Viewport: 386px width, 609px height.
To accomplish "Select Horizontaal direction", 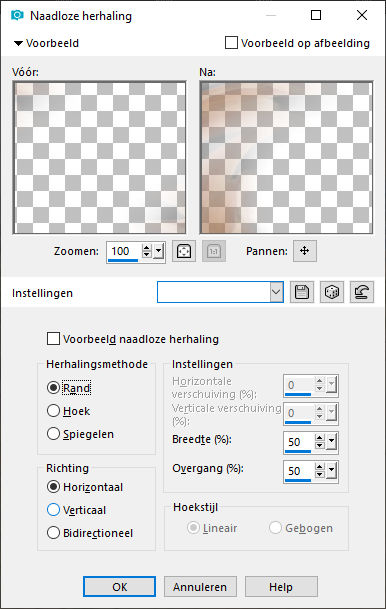I will (x=53, y=487).
